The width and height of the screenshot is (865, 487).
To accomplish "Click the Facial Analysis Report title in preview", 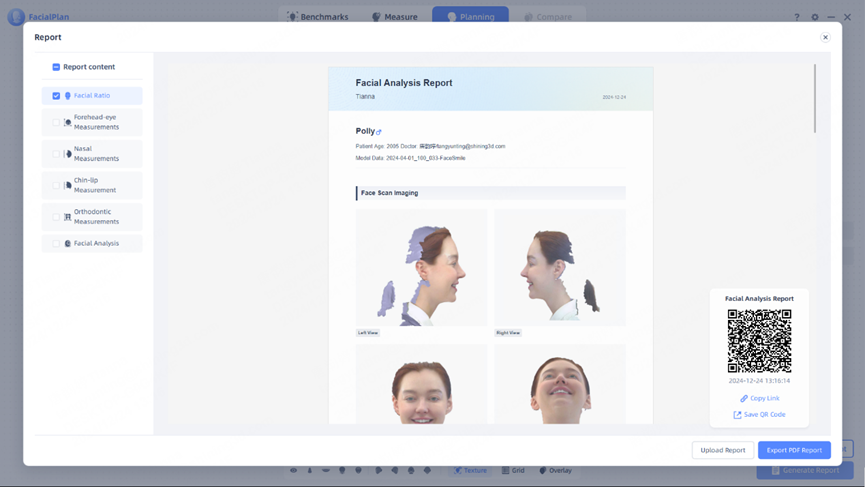I will pyautogui.click(x=404, y=83).
